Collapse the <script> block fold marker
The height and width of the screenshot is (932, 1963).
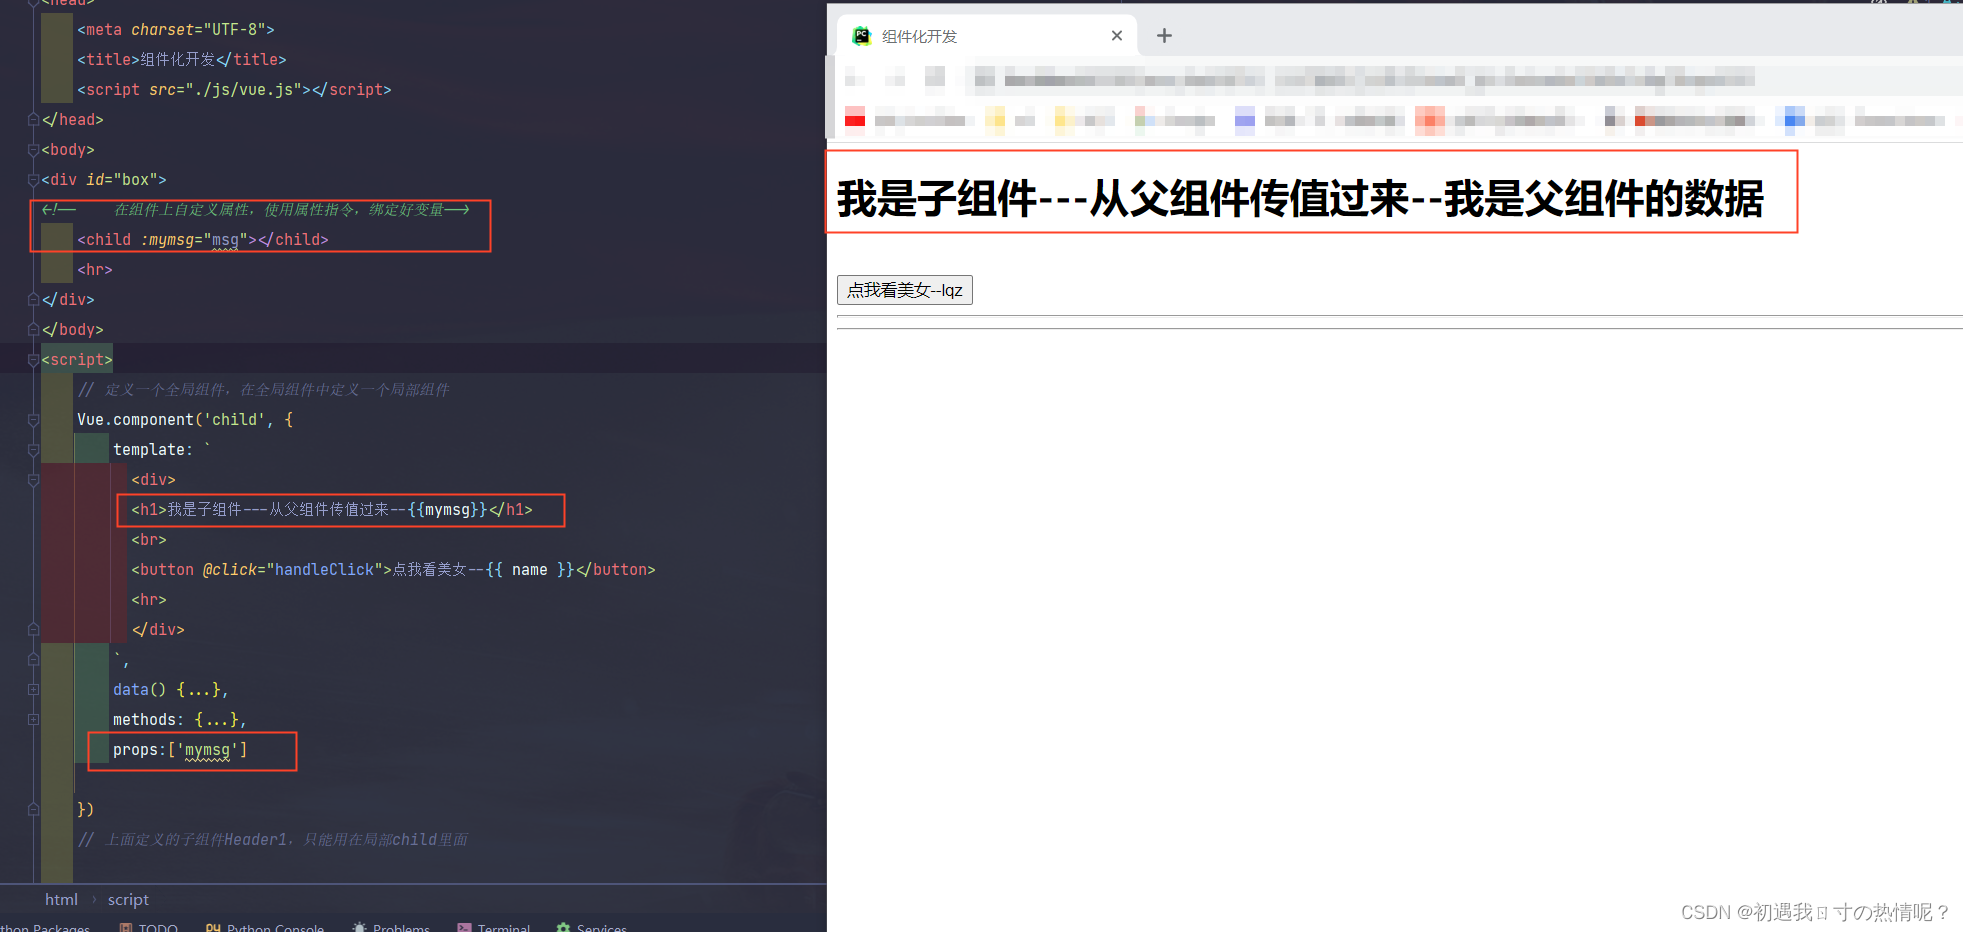click(x=33, y=360)
